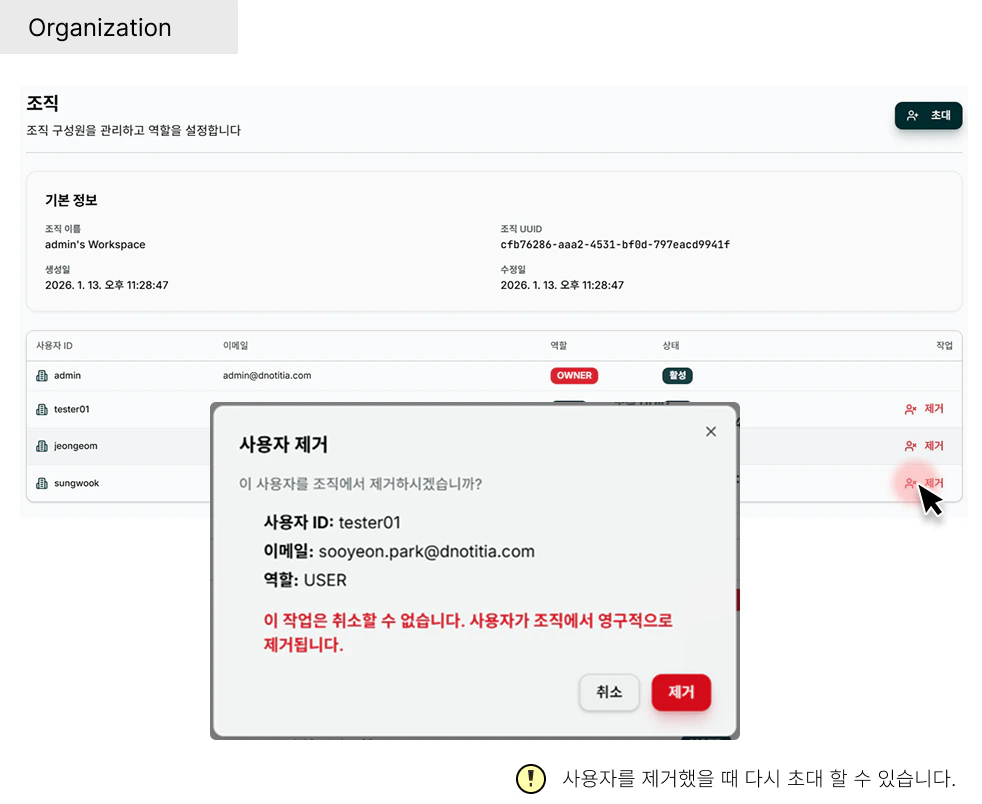This screenshot has height=804, width=982.
Task: Click the OWNER role badge for admin
Action: 574,375
